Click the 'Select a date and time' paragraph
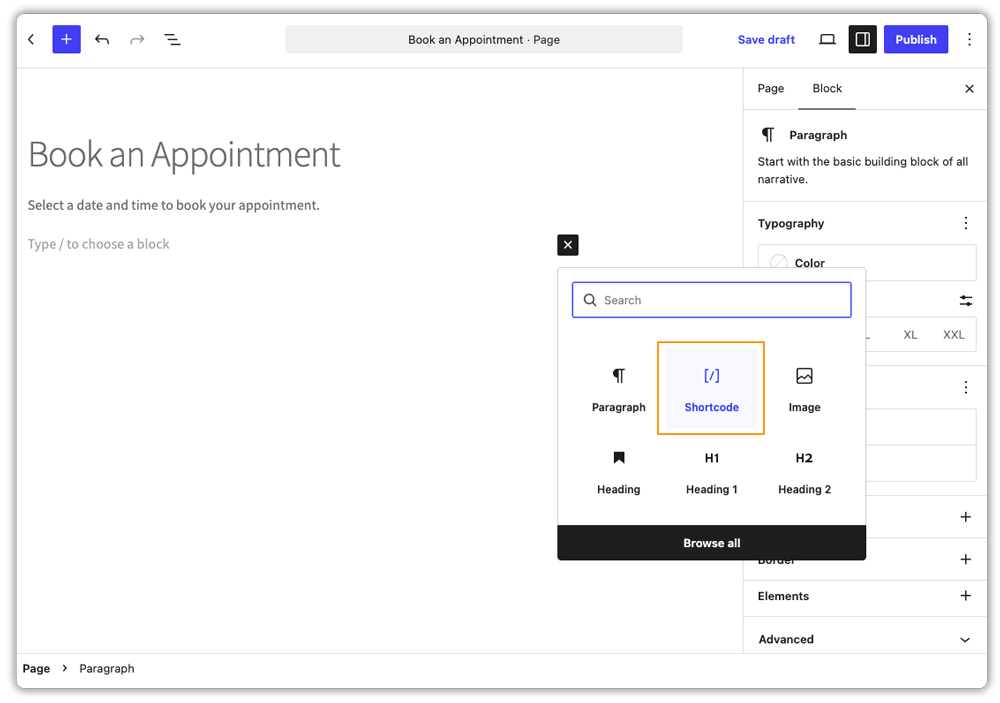Viewport: 1000px width, 703px height. tap(173, 205)
